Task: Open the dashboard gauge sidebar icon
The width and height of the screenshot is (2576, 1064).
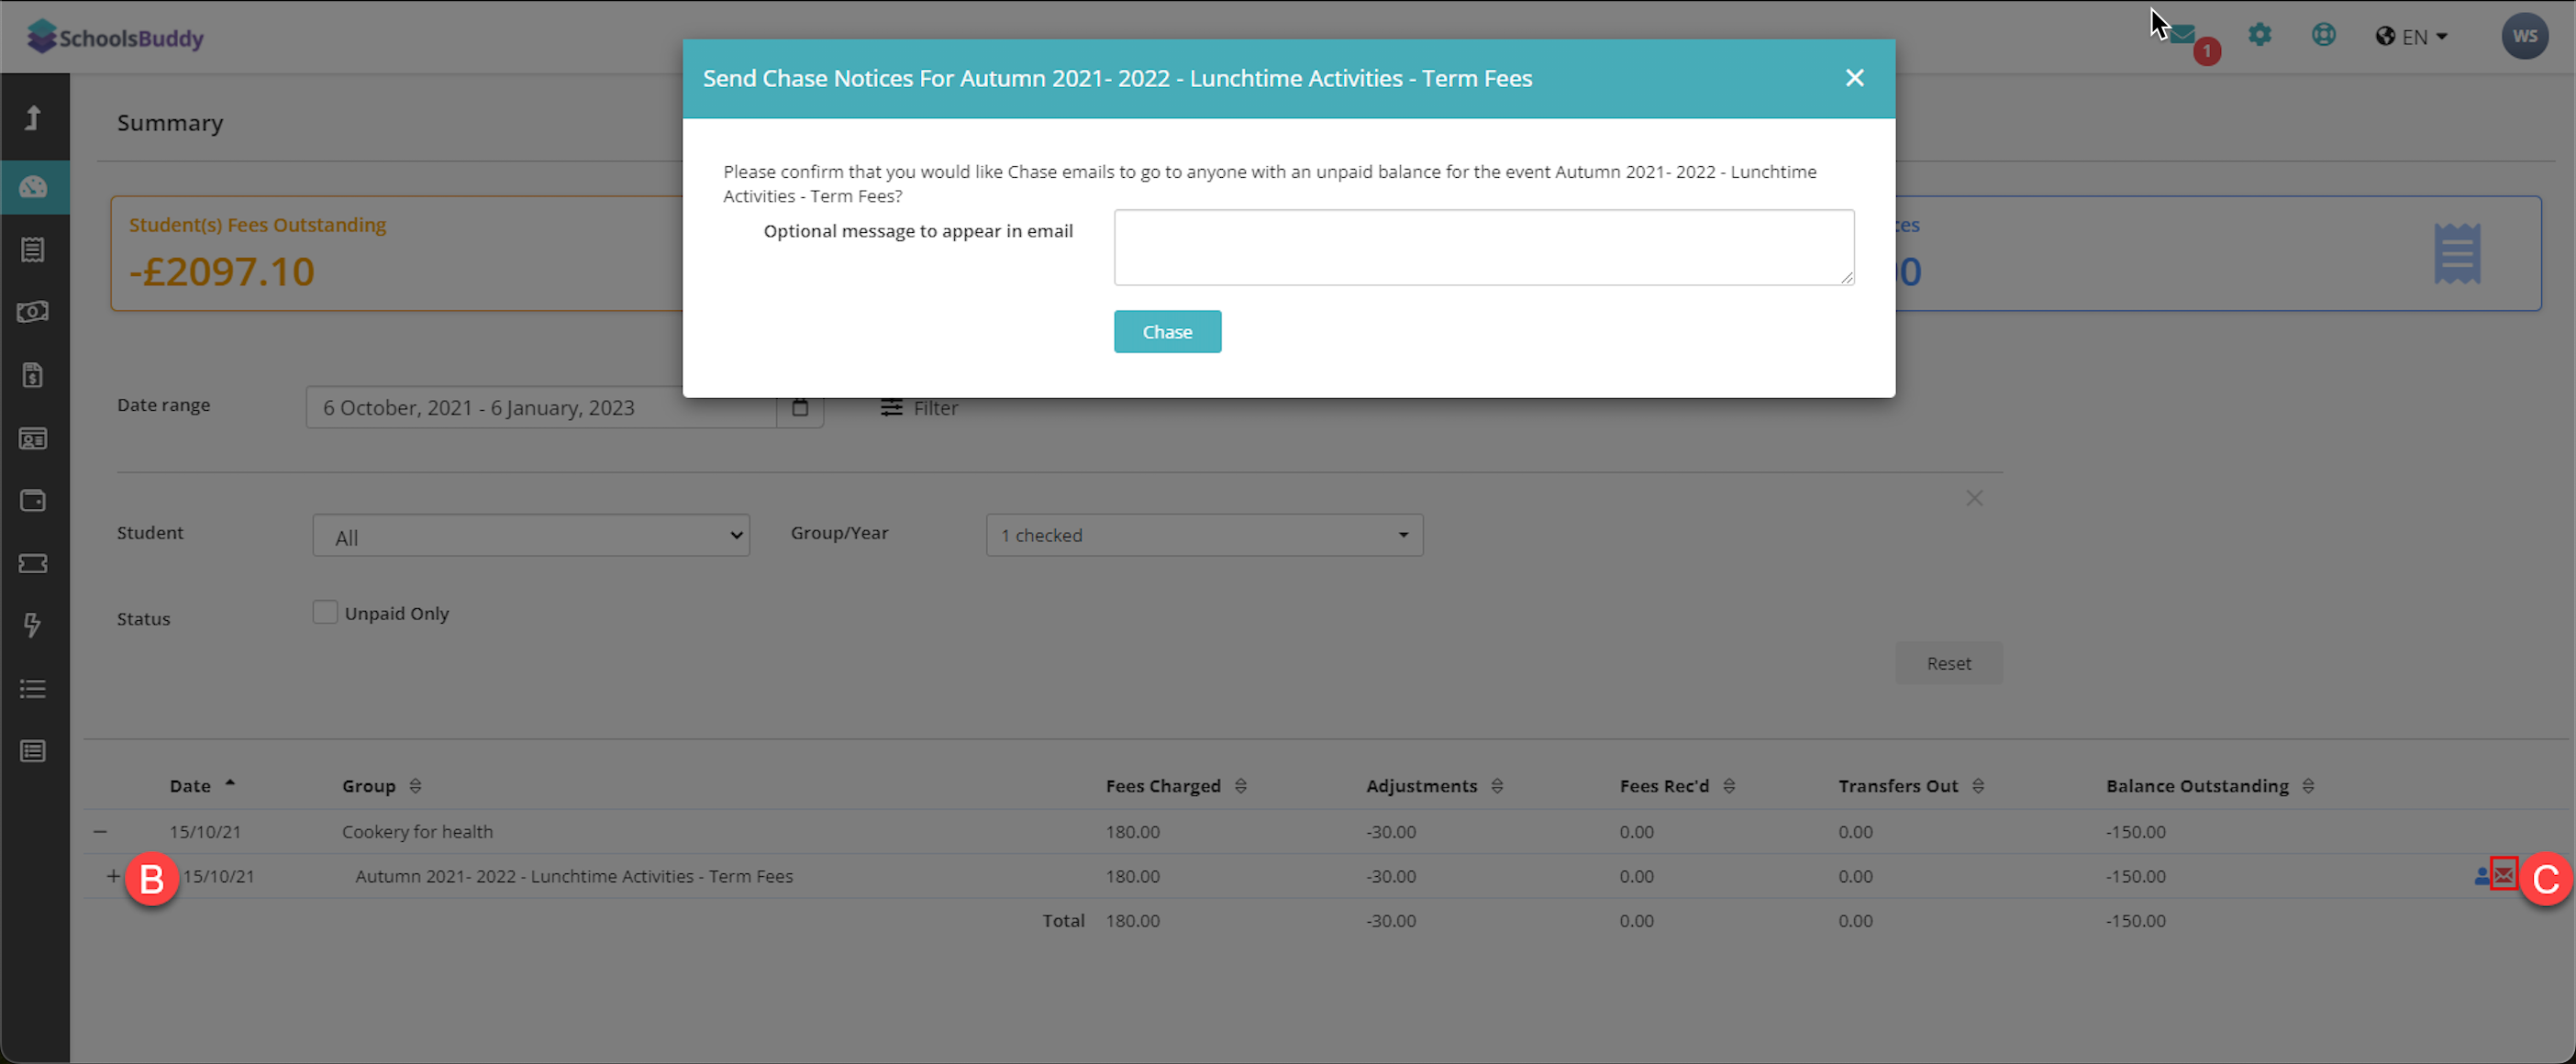Action: coord(33,187)
